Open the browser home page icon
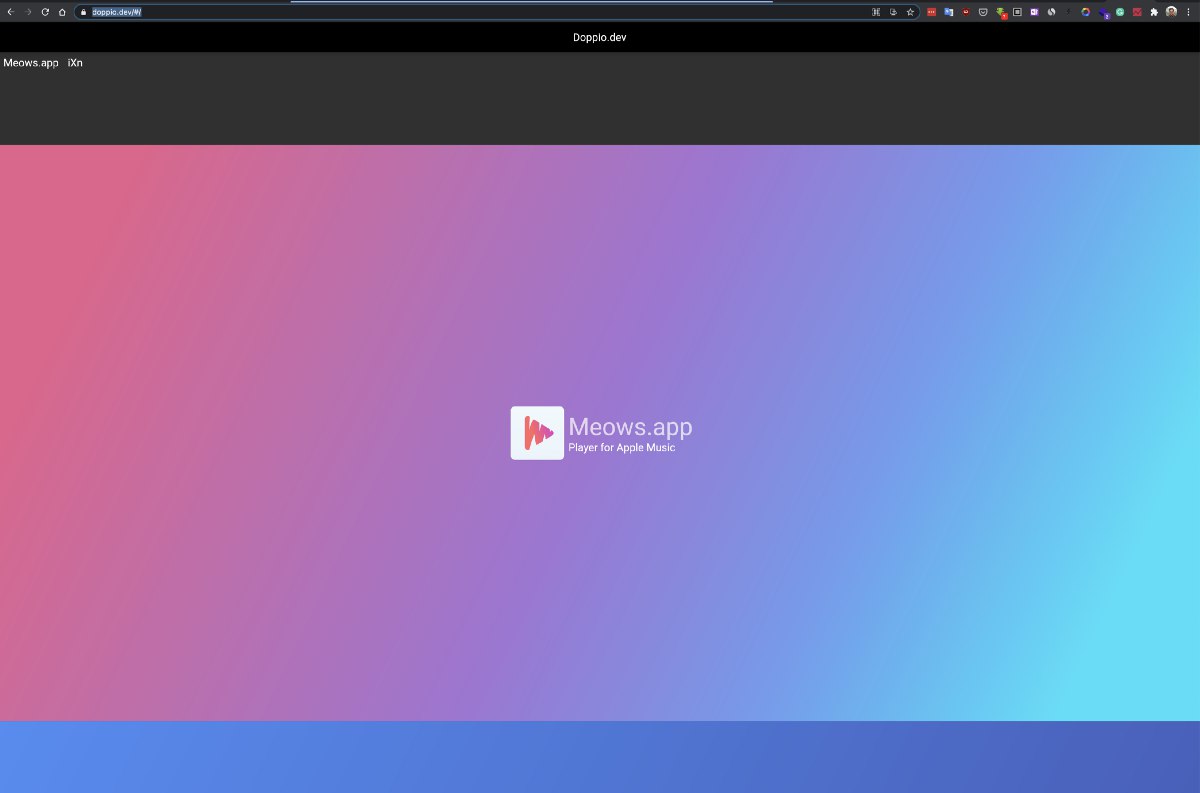Screen dimensions: 1200x793 tap(62, 12)
